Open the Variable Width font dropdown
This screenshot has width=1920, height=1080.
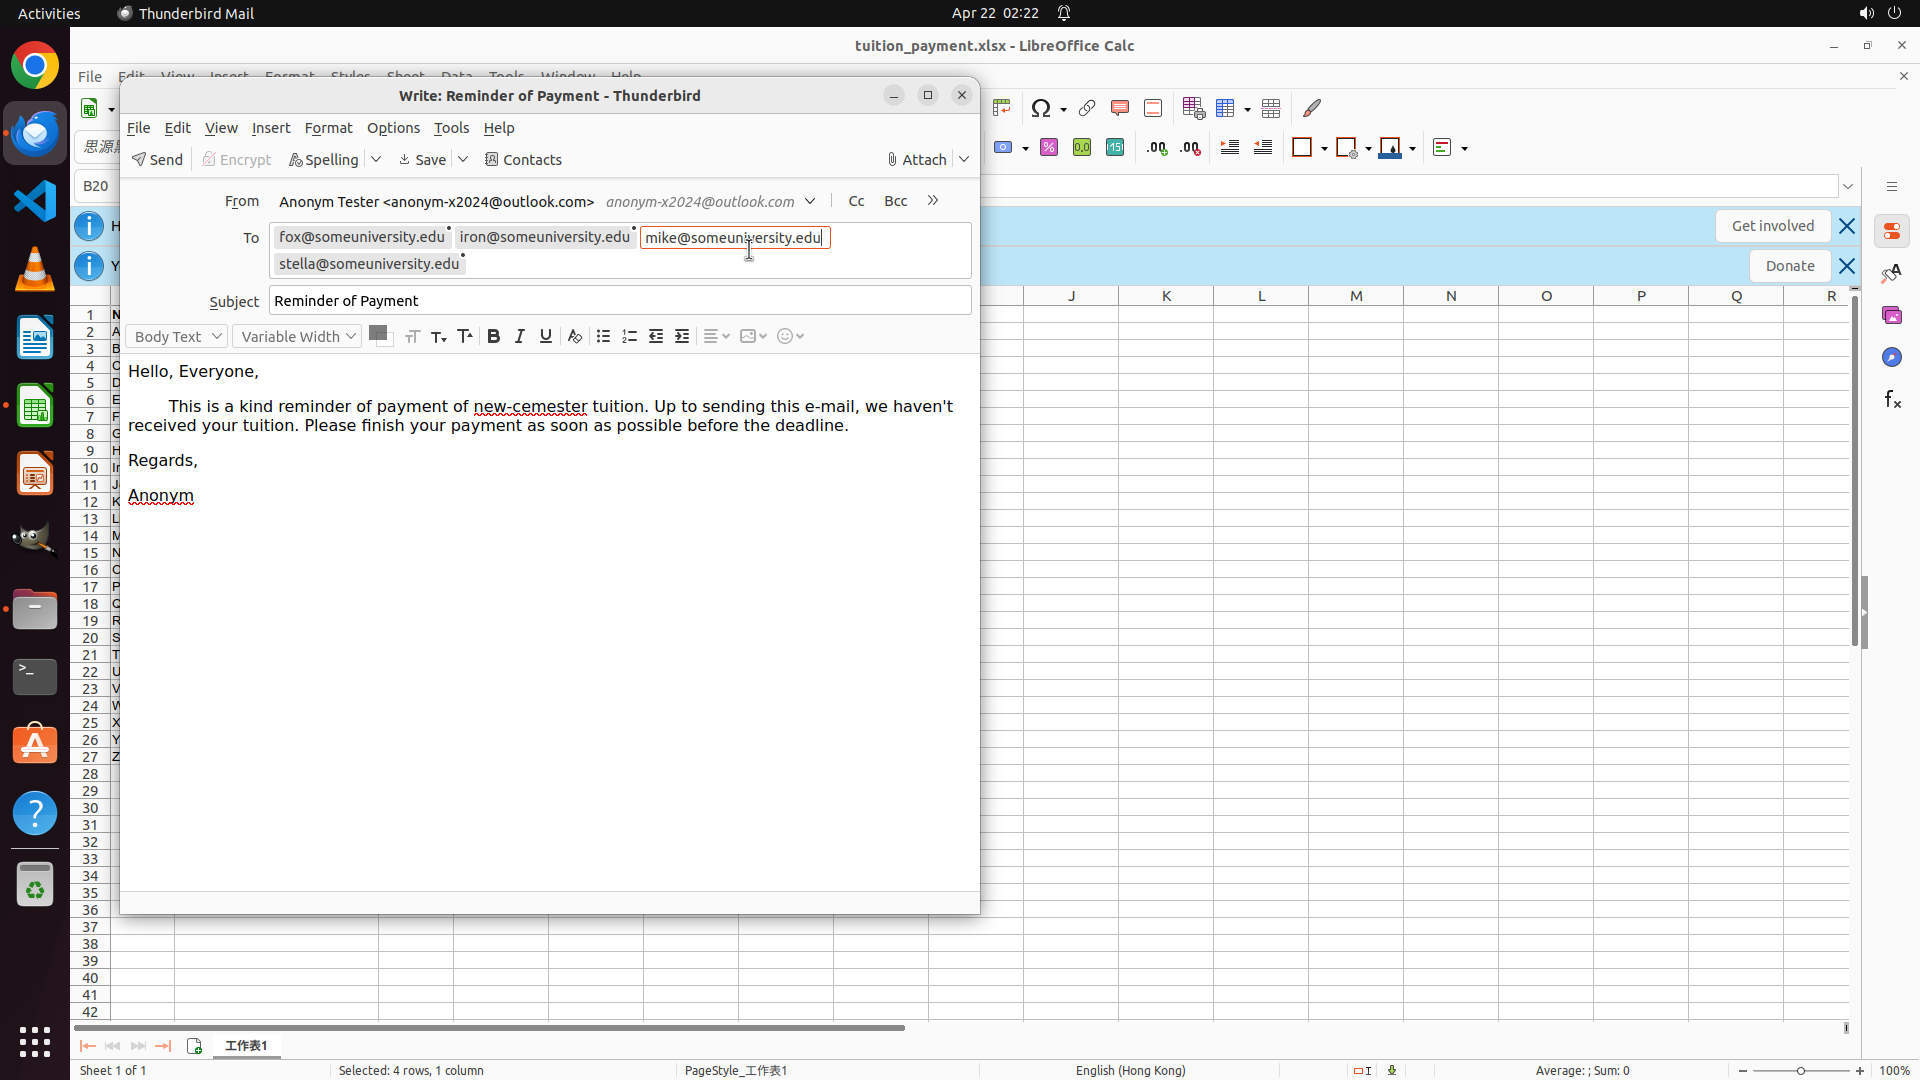point(297,336)
